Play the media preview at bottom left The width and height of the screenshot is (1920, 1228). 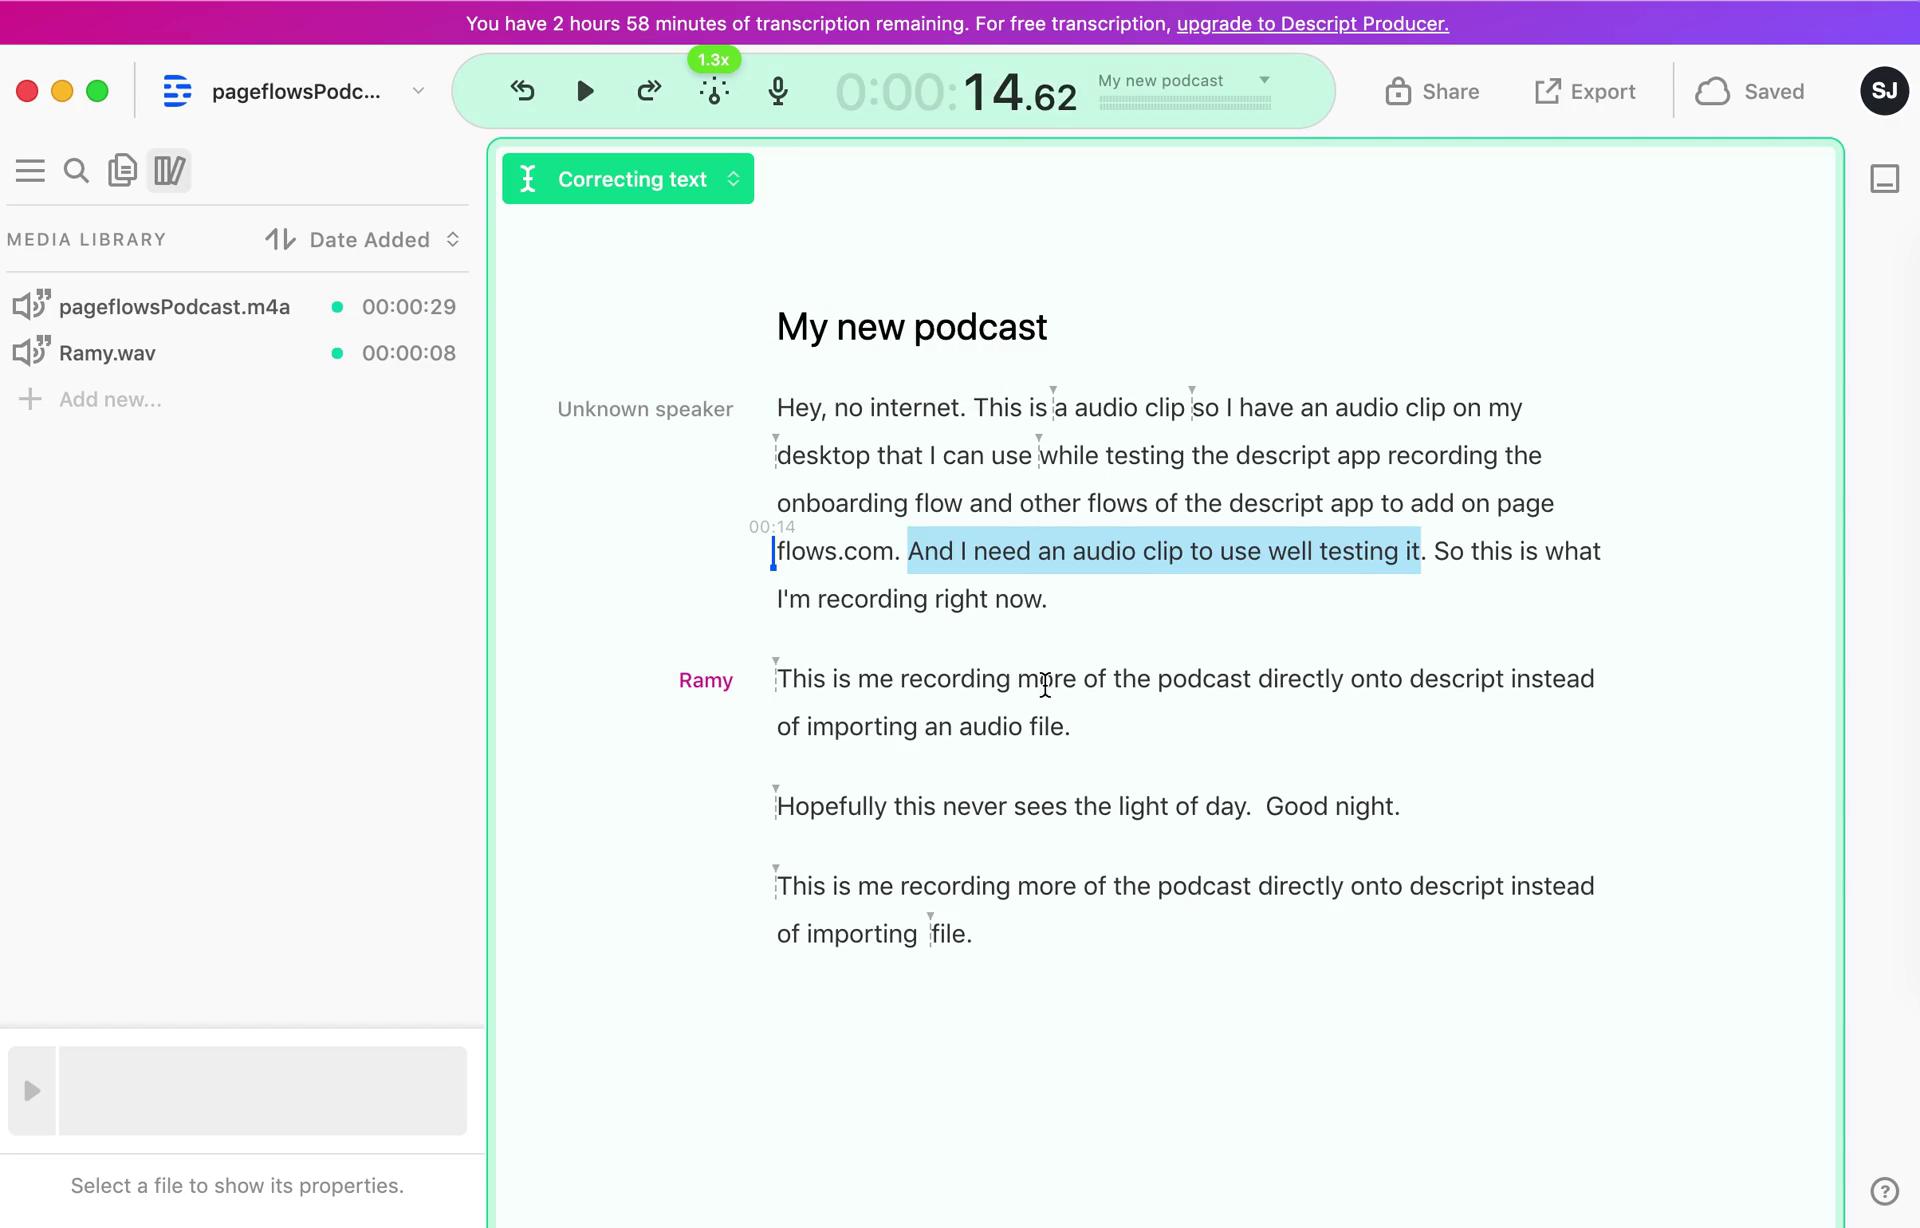[32, 1090]
